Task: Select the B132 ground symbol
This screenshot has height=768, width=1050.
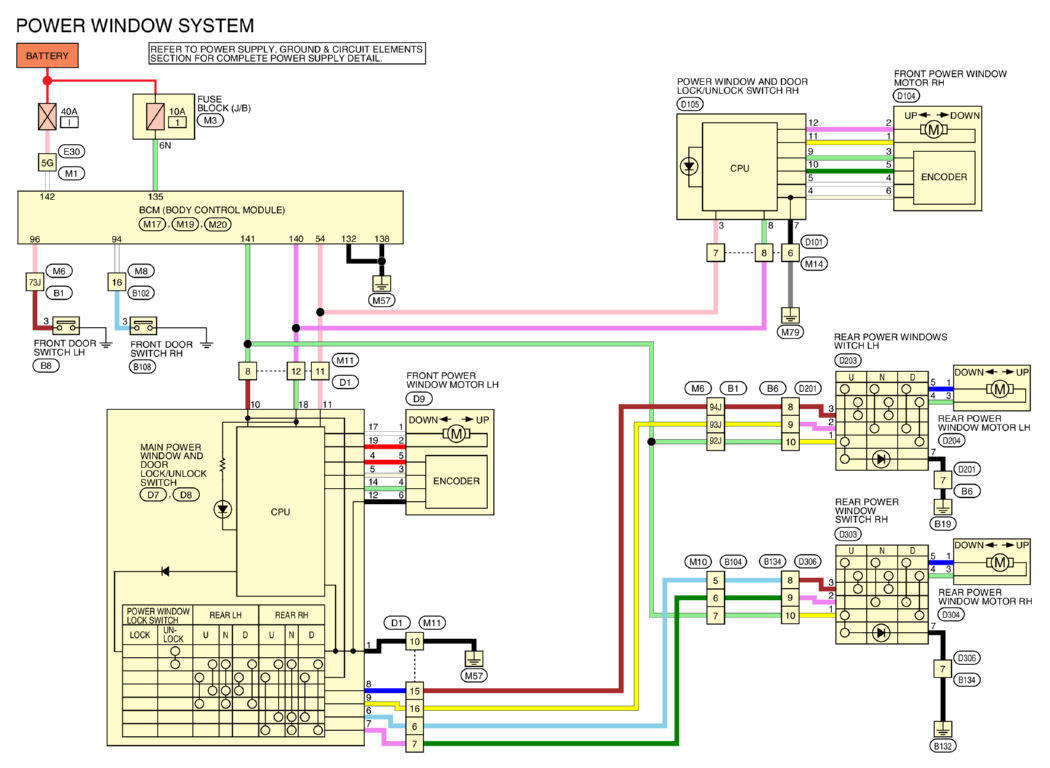Action: (942, 730)
